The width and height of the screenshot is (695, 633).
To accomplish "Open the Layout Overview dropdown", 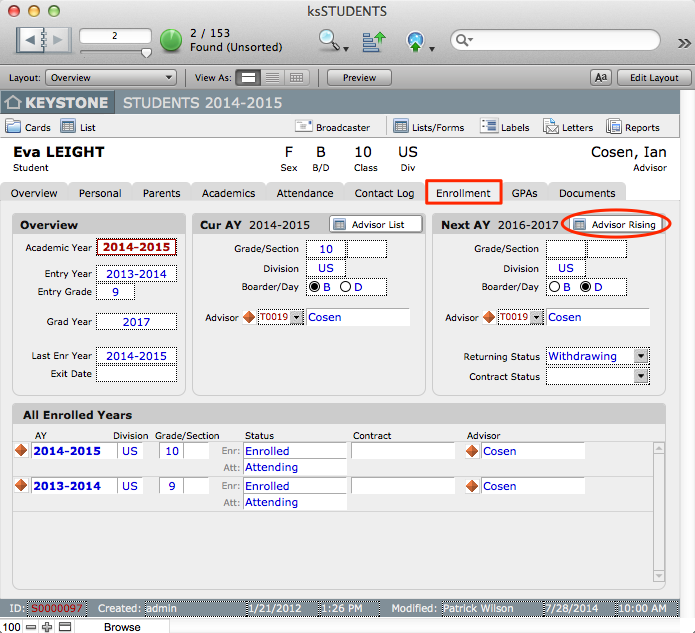I will (111, 77).
